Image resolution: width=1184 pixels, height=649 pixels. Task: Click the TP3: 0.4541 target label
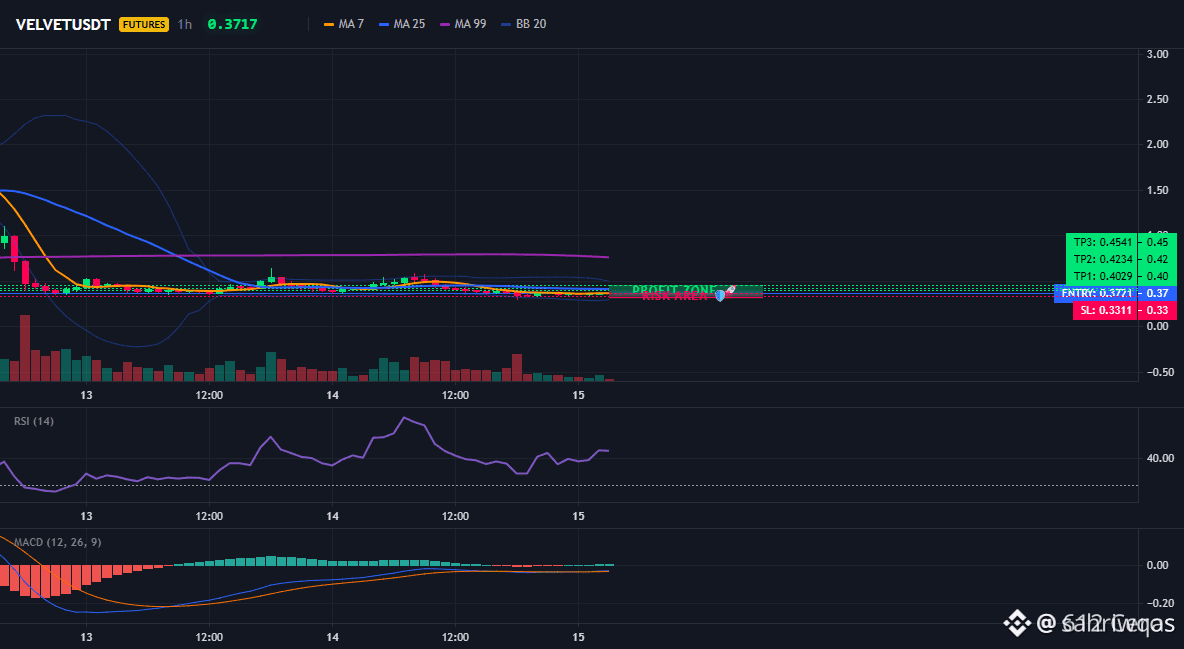point(1103,243)
